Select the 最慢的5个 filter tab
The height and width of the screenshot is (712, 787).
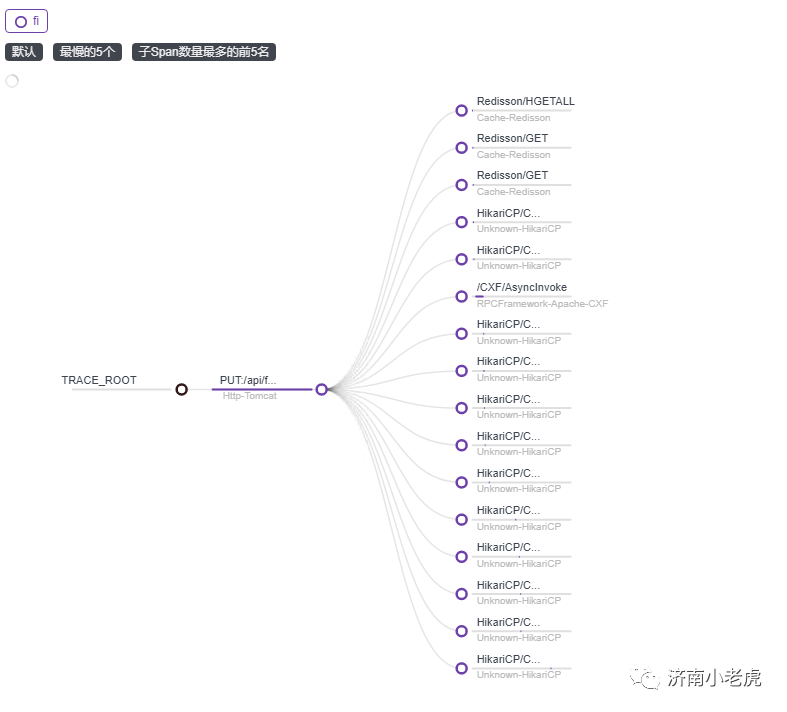[x=87, y=52]
